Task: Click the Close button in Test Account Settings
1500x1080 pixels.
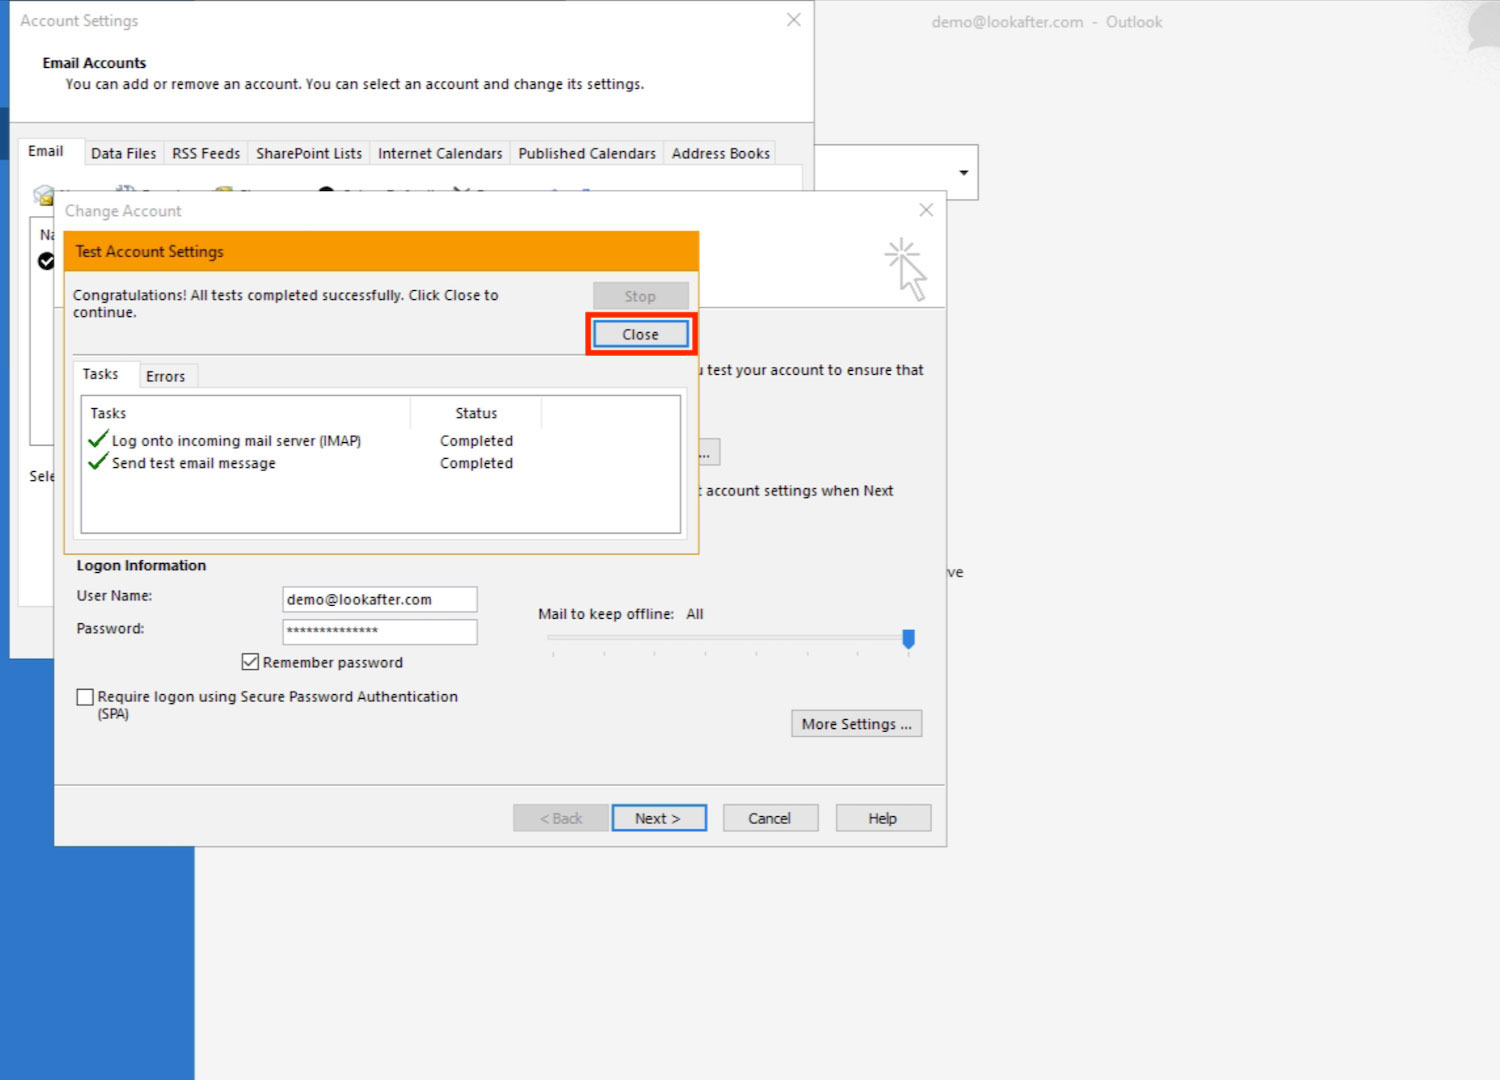Action: tap(640, 334)
